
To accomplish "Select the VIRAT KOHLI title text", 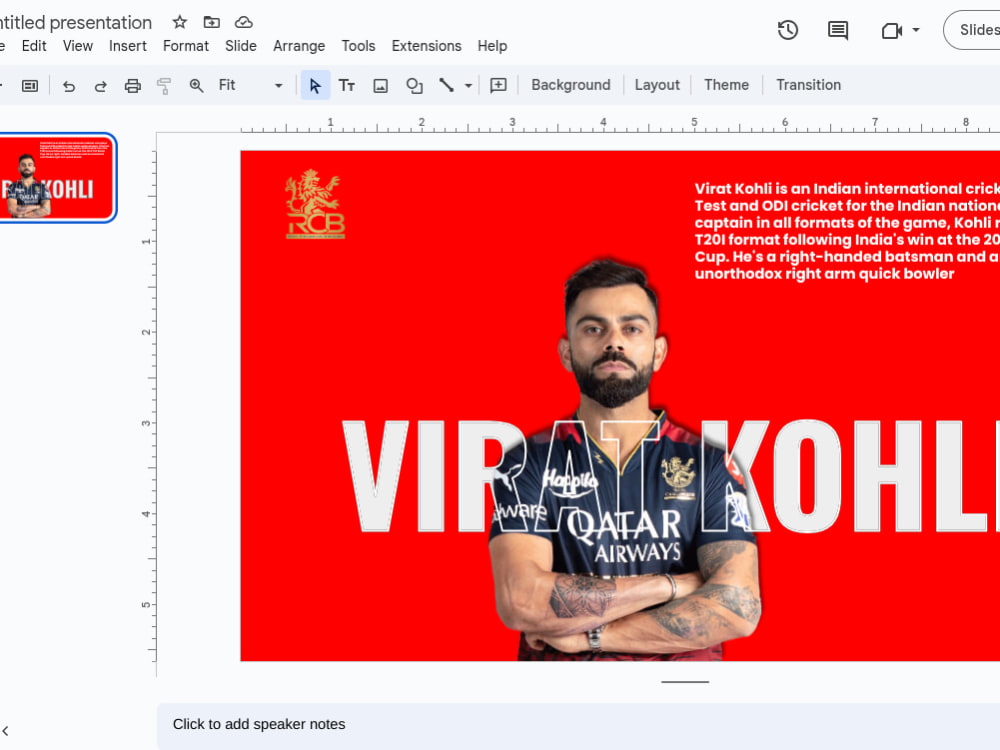I will tap(671, 476).
